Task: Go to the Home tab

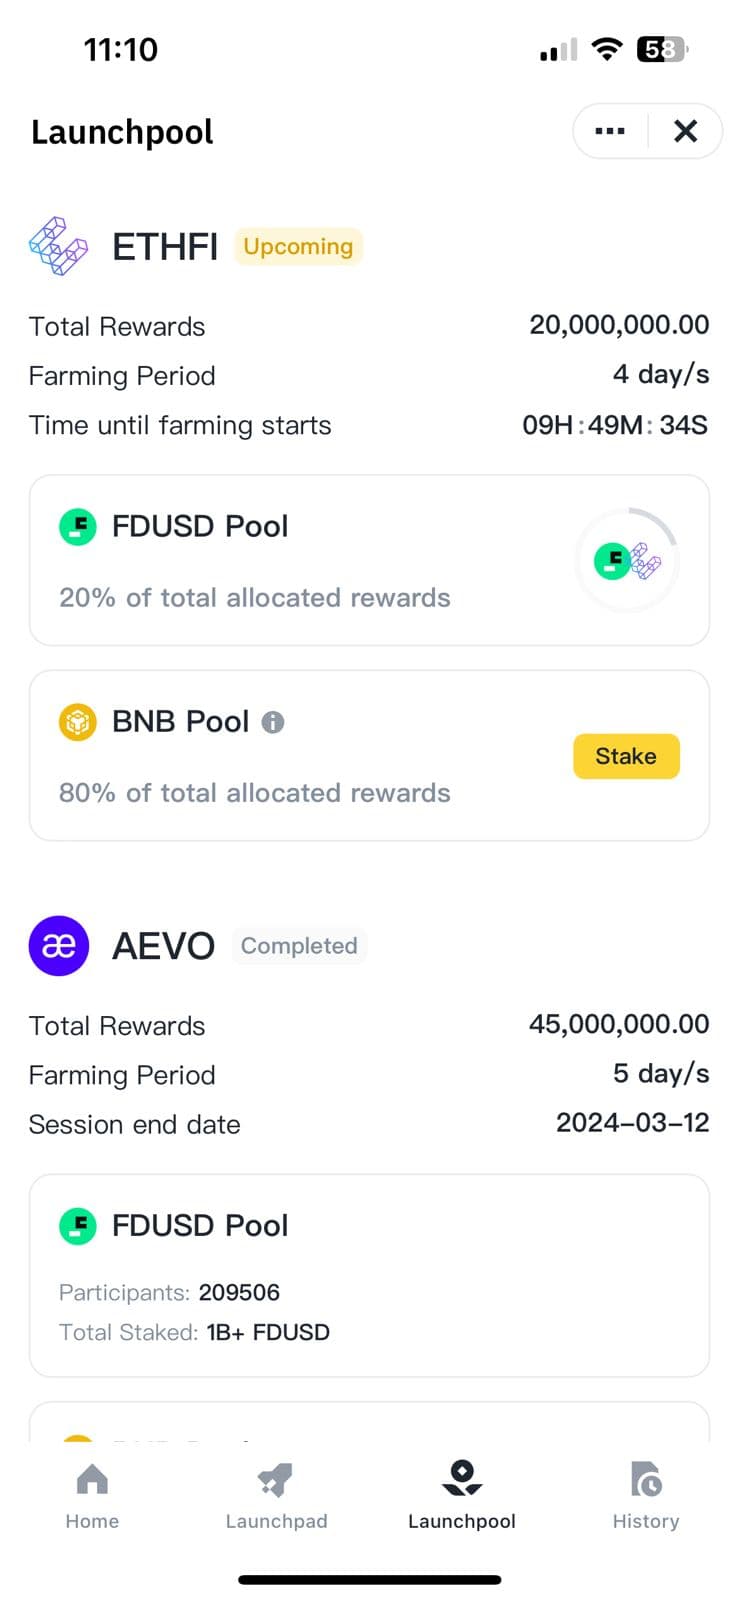Action: pyautogui.click(x=92, y=1496)
